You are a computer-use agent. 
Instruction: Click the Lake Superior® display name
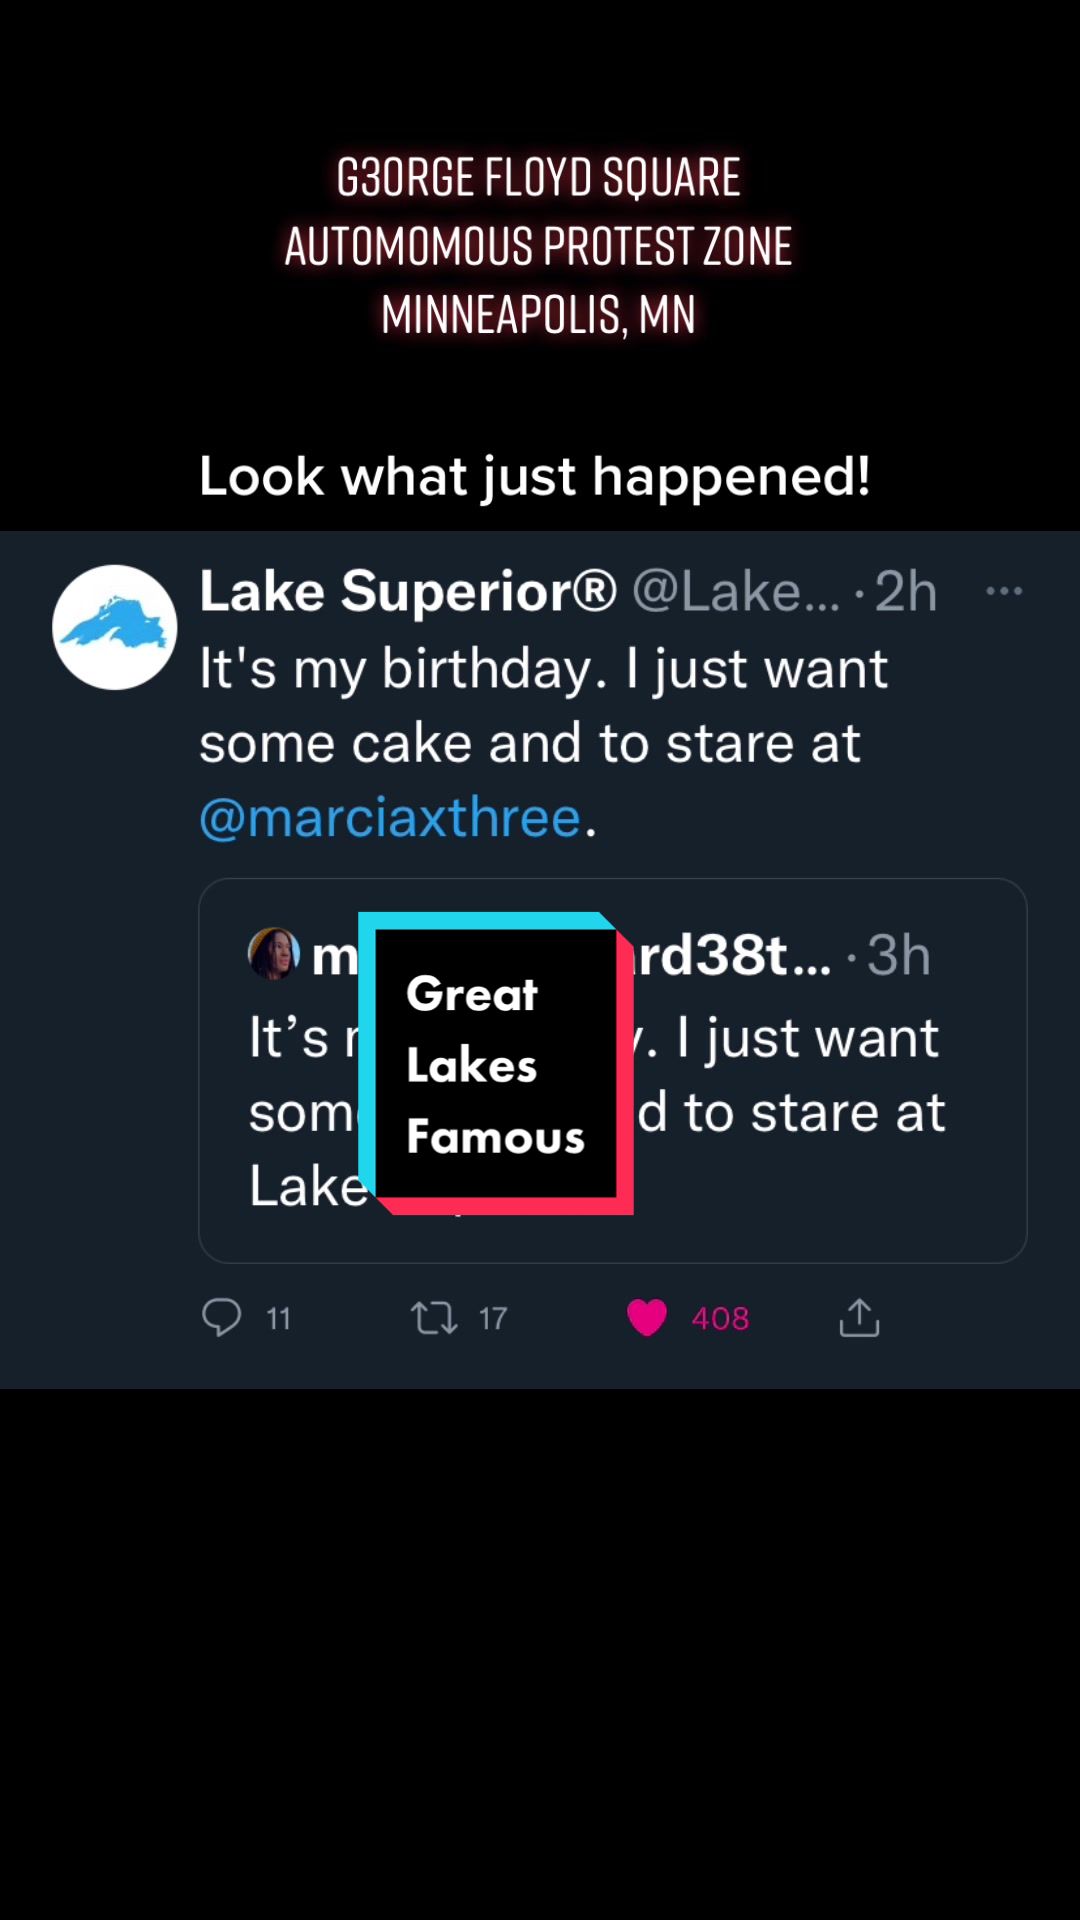coord(408,591)
